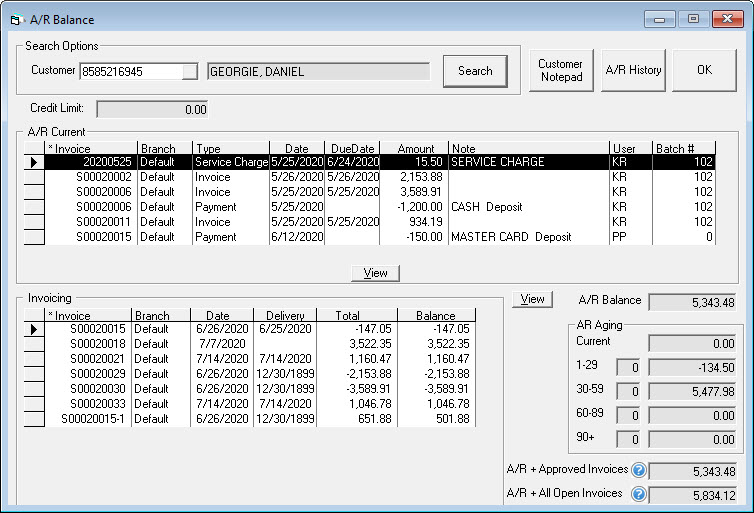The width and height of the screenshot is (754, 513).
Task: Click the Balance column header in Invoicing
Action: point(436,315)
